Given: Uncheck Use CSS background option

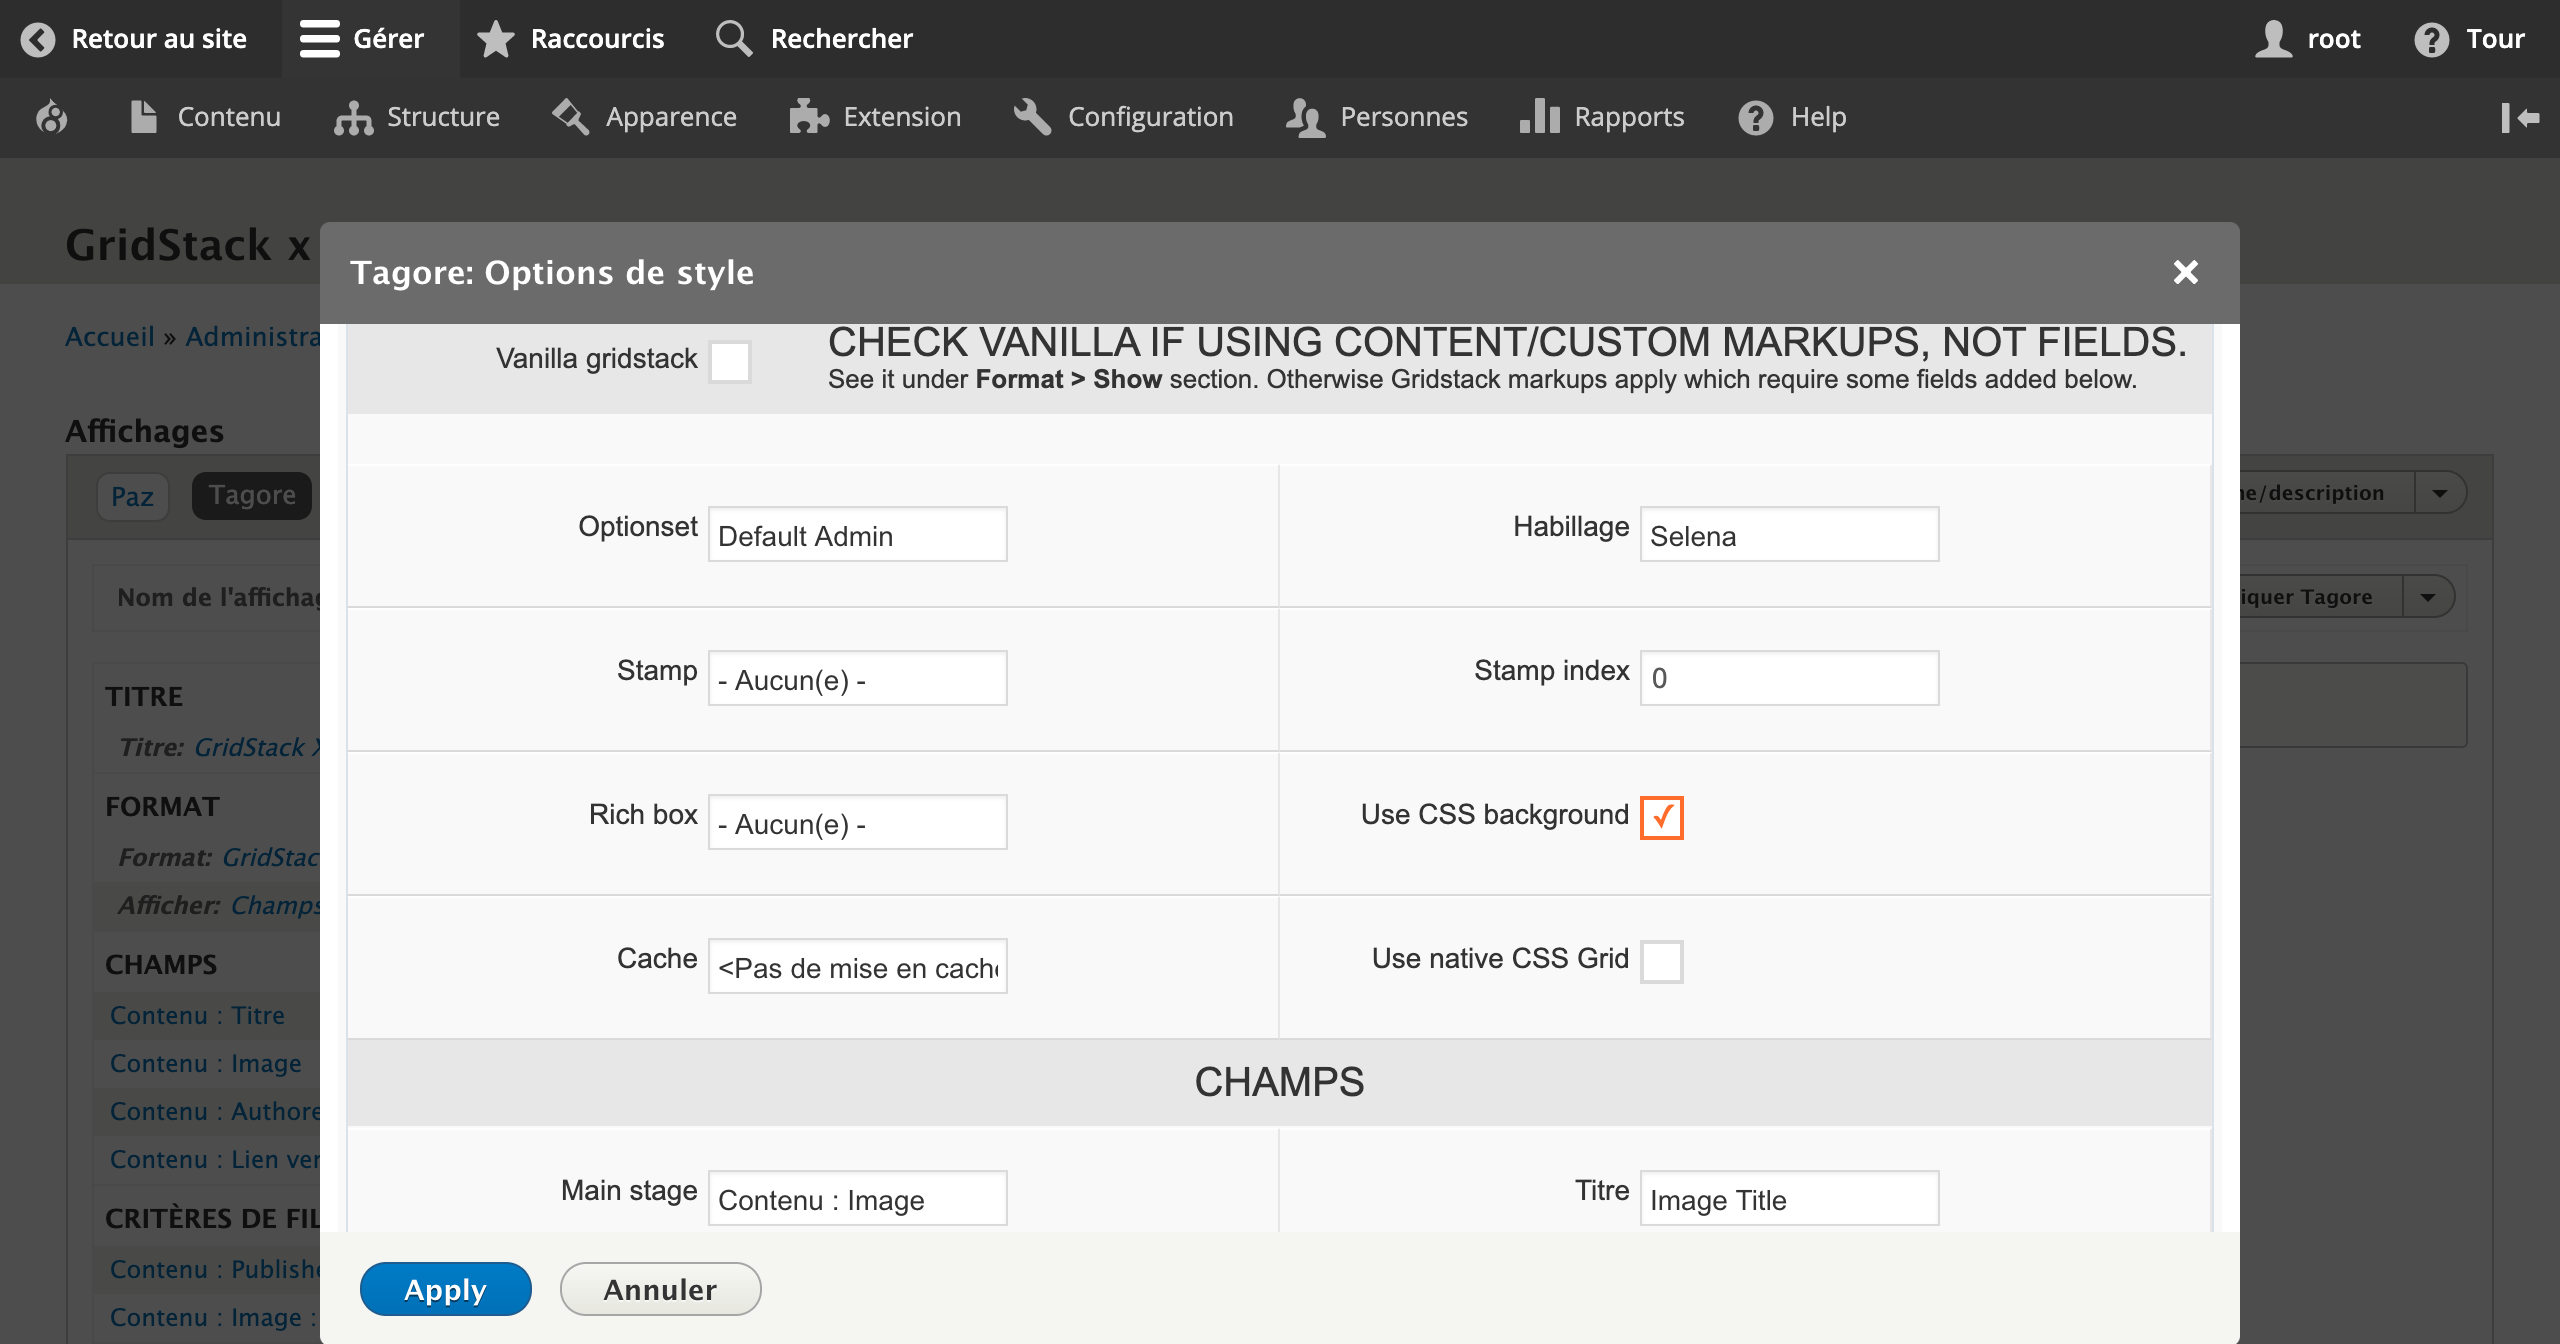Looking at the screenshot, I should 1661,817.
